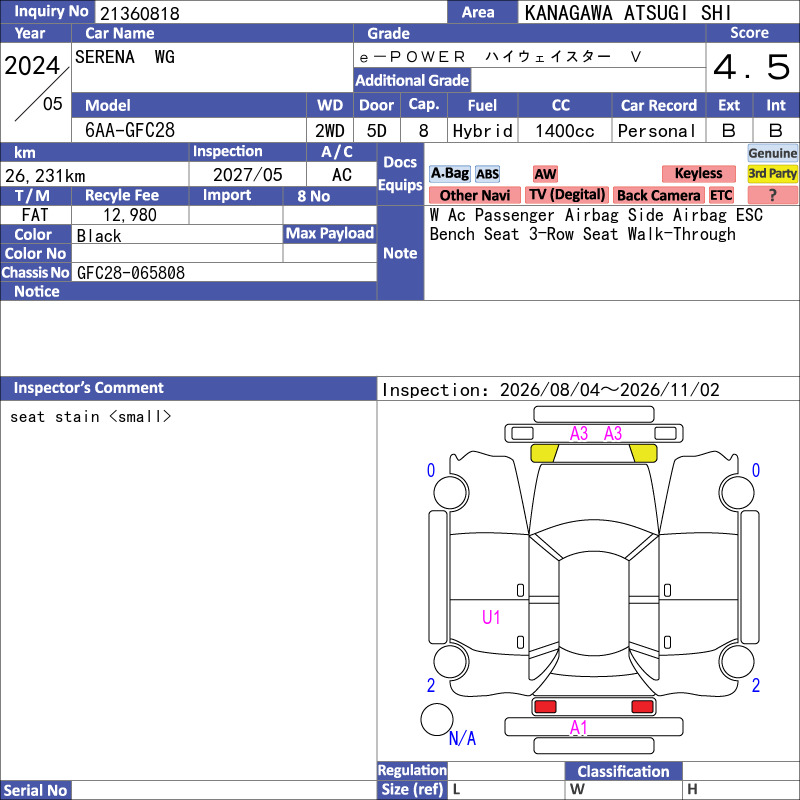Click the ETC equipment badge
The height and width of the screenshot is (800, 800).
pos(721,195)
